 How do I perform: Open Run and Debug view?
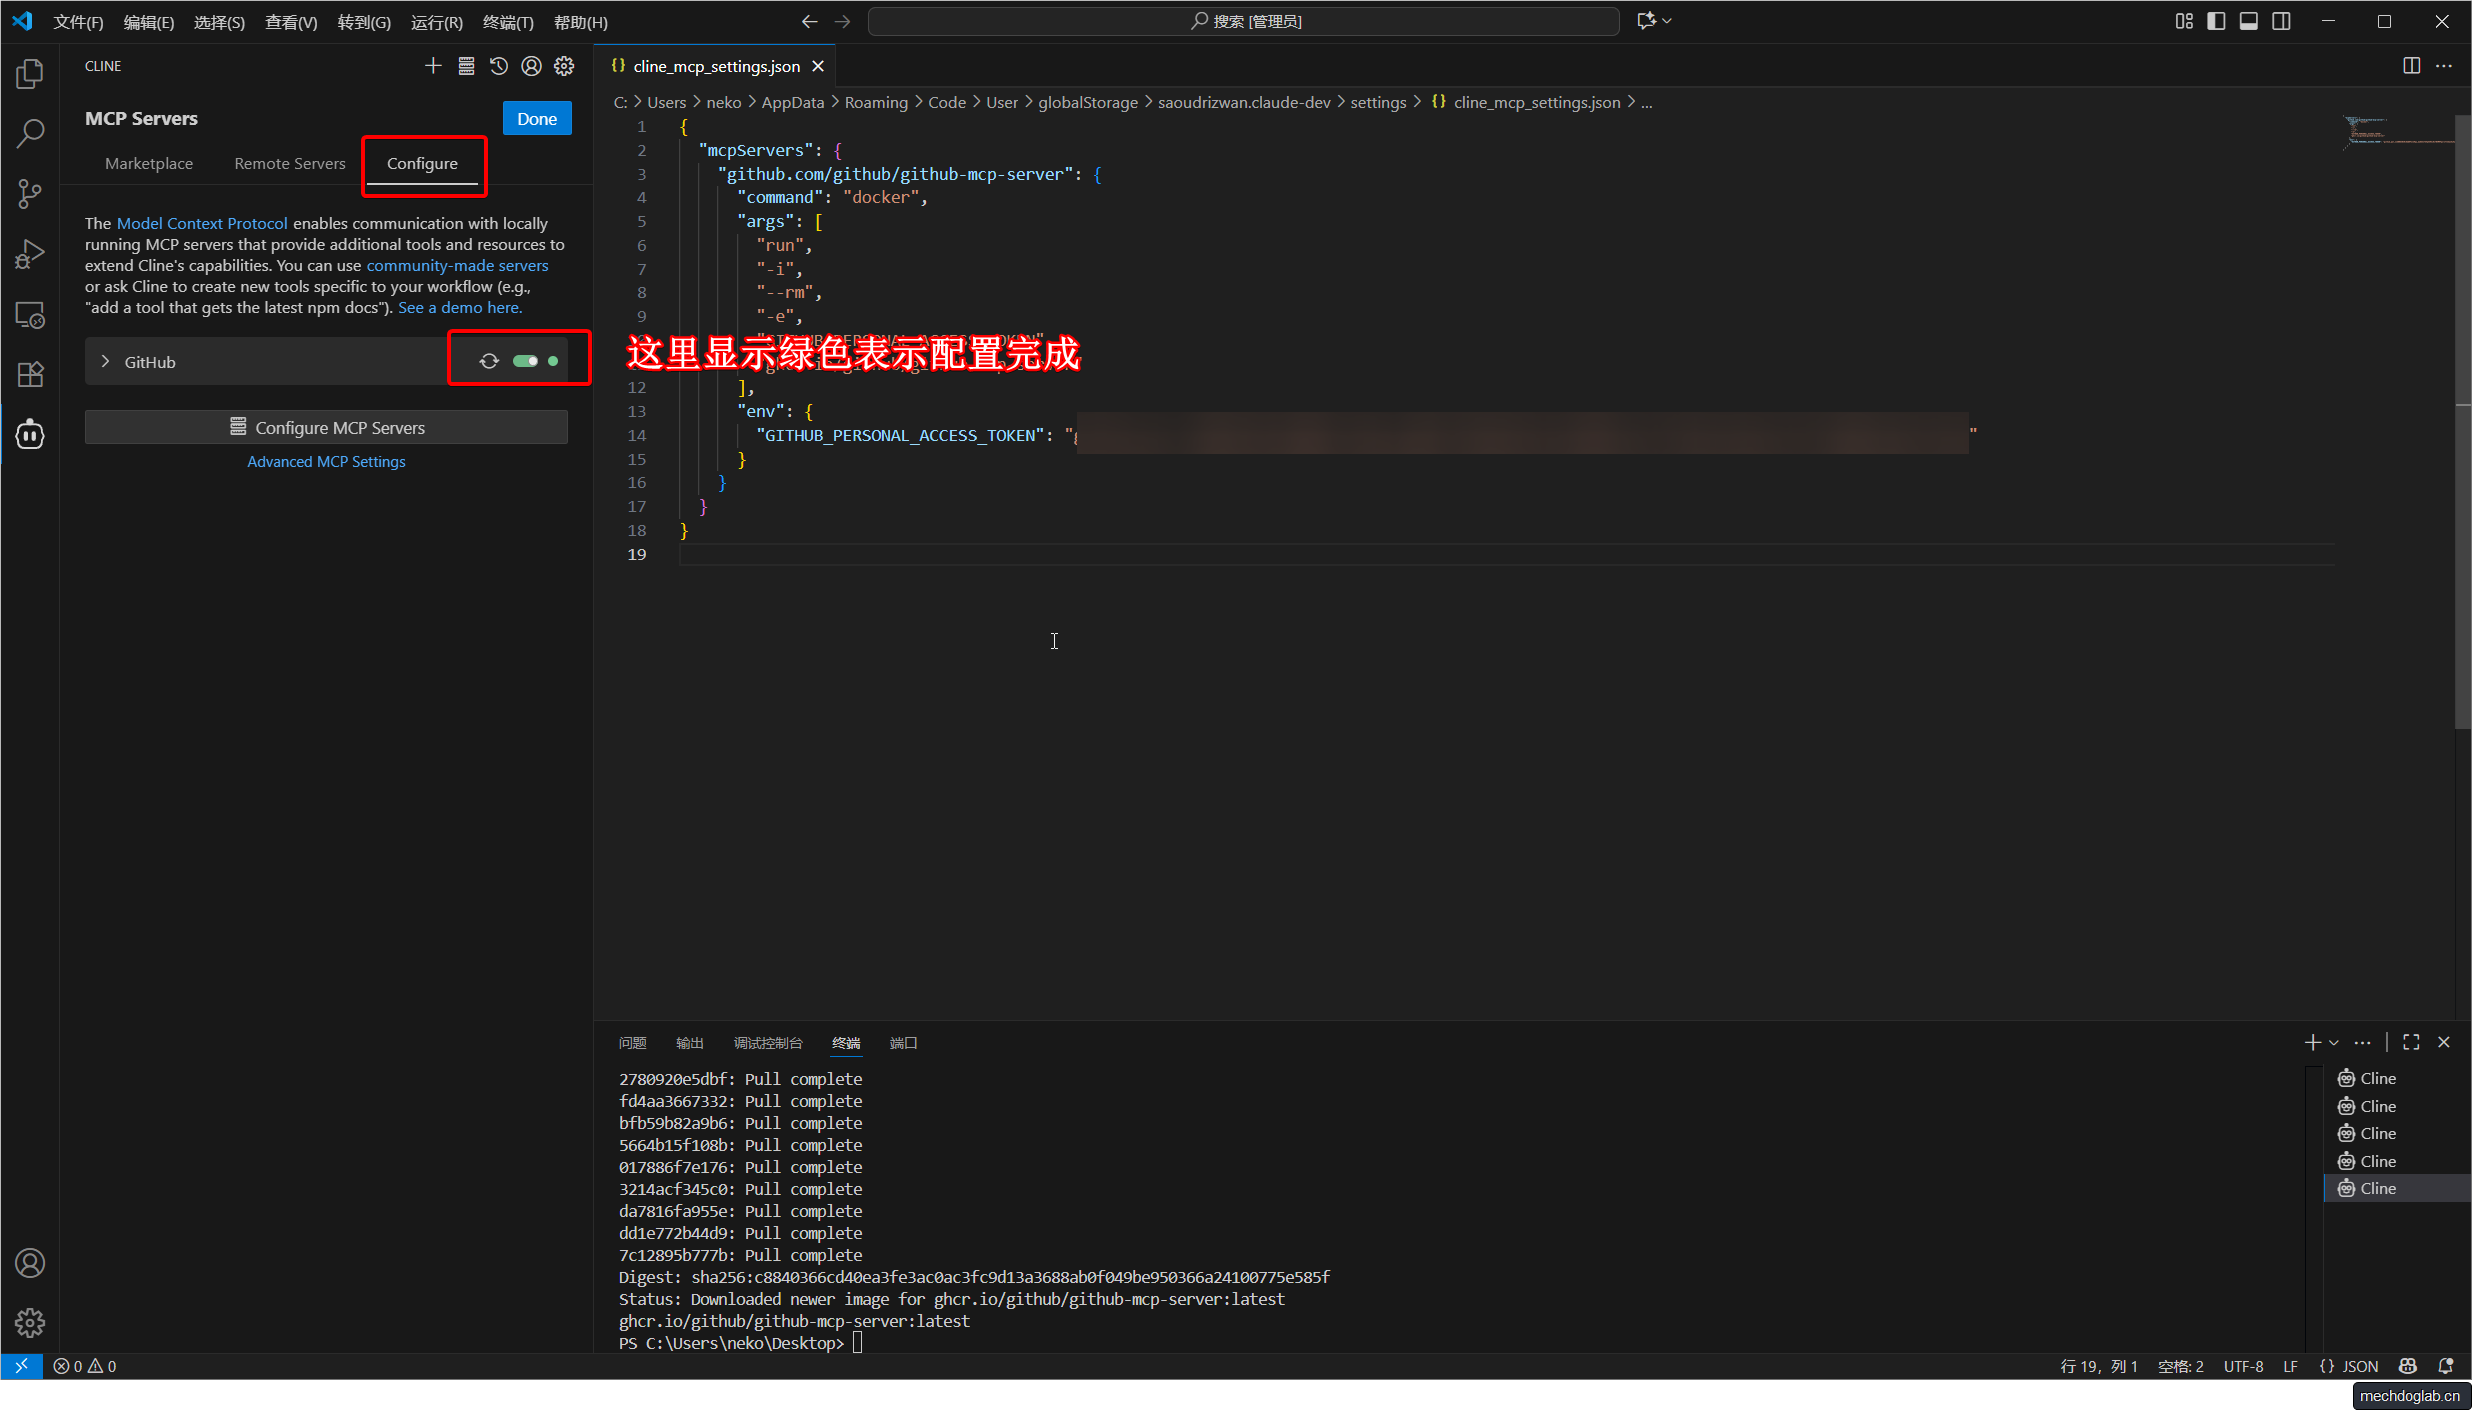[x=30, y=254]
